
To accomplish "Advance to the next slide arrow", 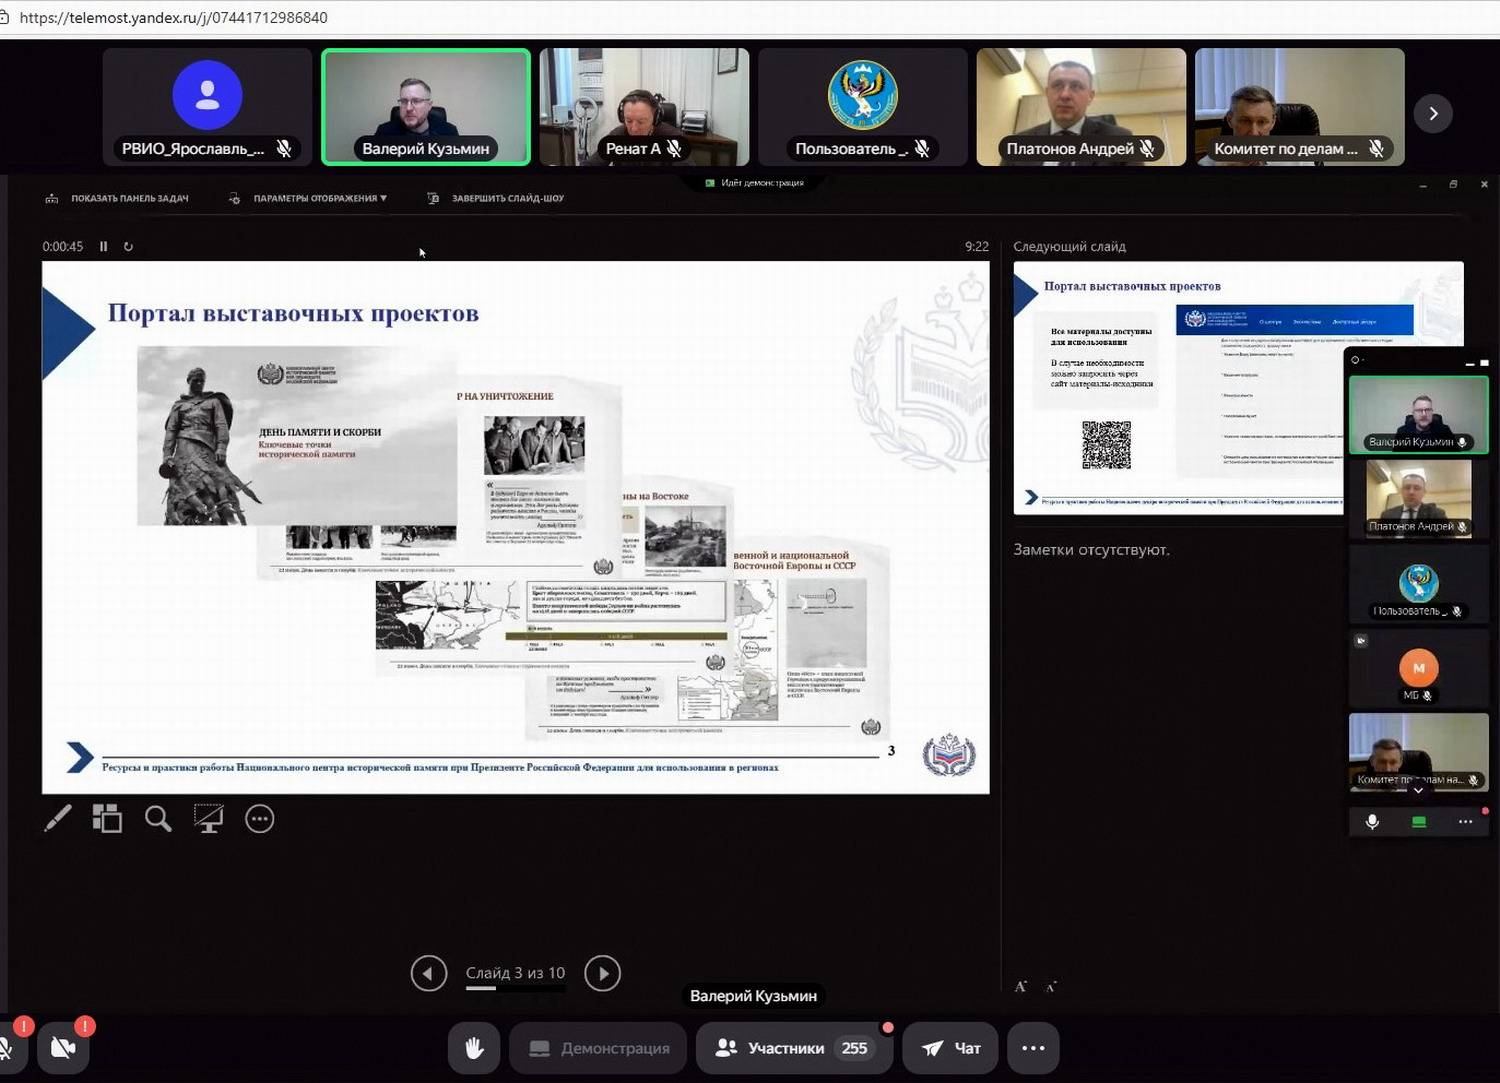I will pyautogui.click(x=602, y=973).
